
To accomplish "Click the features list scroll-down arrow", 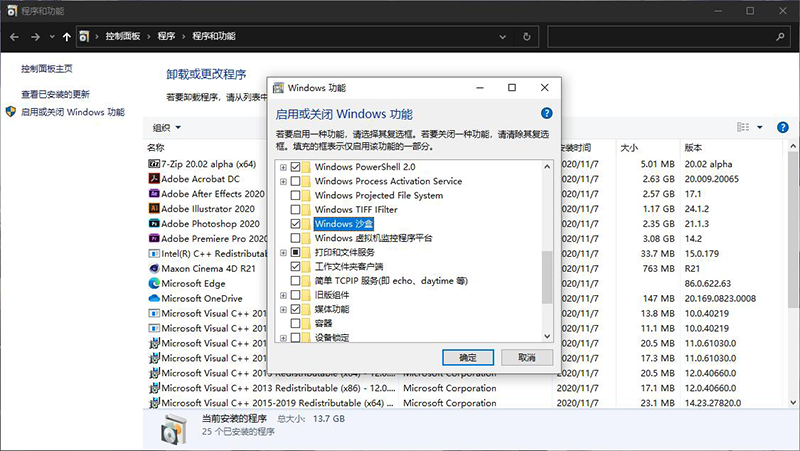I will tap(547, 336).
